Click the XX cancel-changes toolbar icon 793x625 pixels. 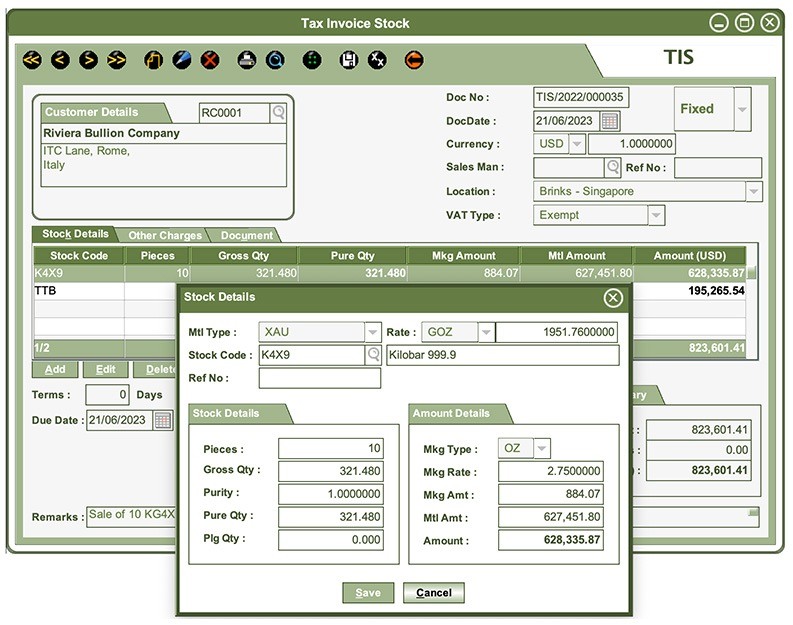(377, 60)
